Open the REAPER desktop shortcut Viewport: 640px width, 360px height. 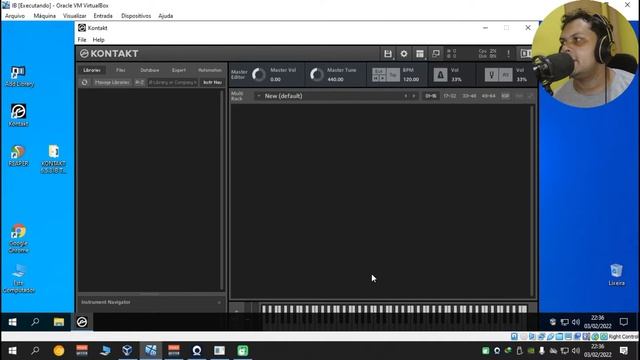click(x=18, y=155)
